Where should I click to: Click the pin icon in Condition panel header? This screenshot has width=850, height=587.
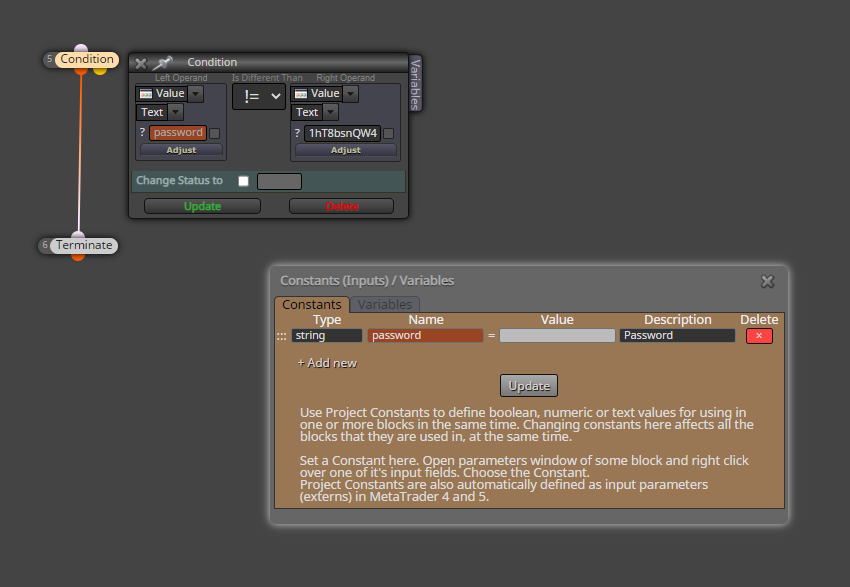click(162, 63)
